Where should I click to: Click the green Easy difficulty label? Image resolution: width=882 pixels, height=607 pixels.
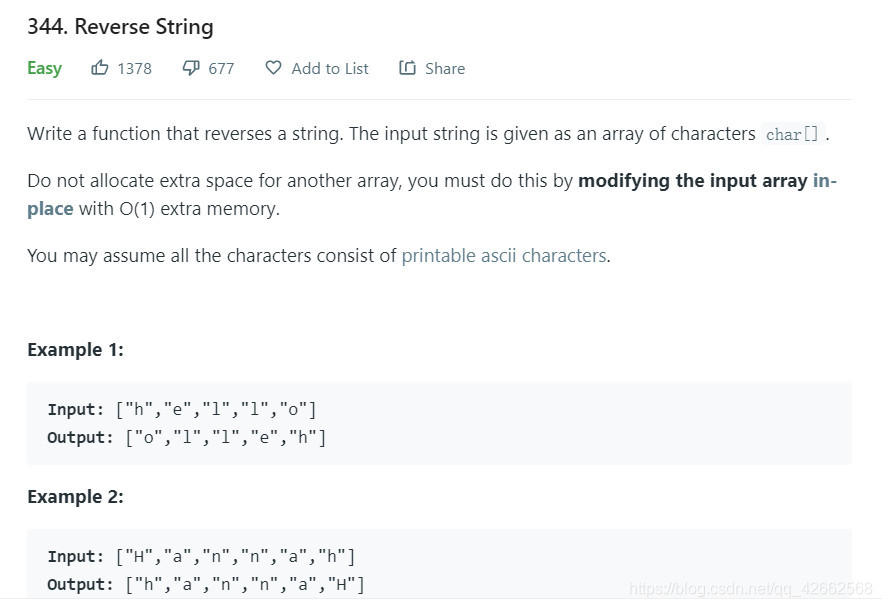(x=44, y=68)
